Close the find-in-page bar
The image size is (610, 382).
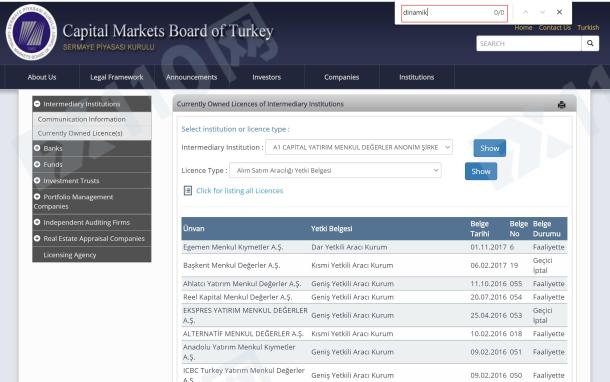[559, 12]
